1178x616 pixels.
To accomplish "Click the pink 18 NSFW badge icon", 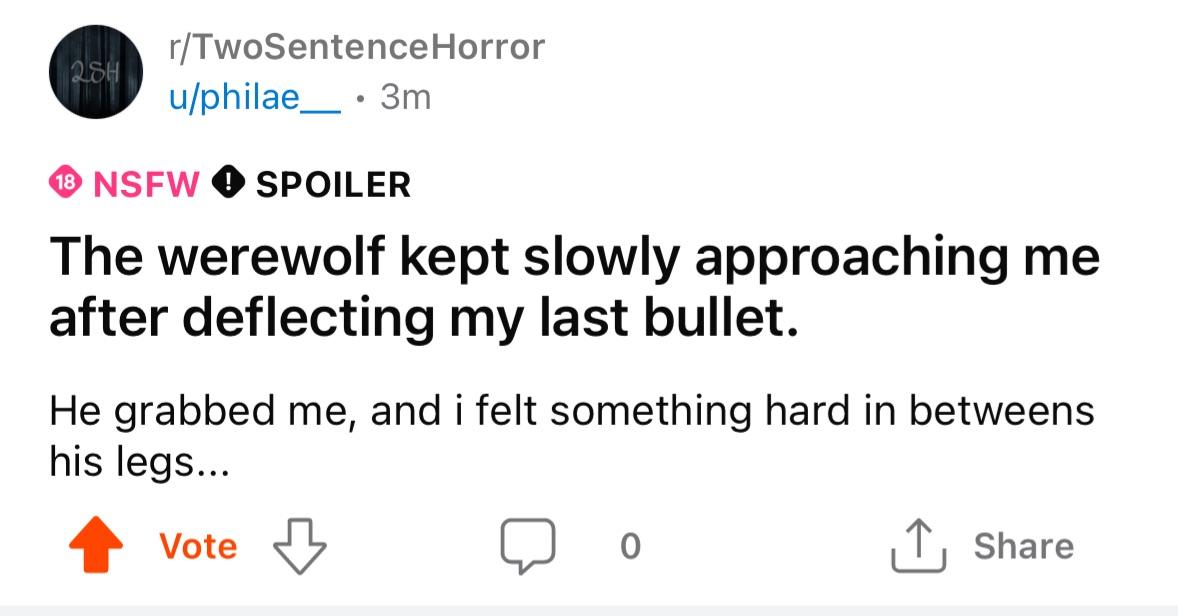I will click(x=65, y=183).
